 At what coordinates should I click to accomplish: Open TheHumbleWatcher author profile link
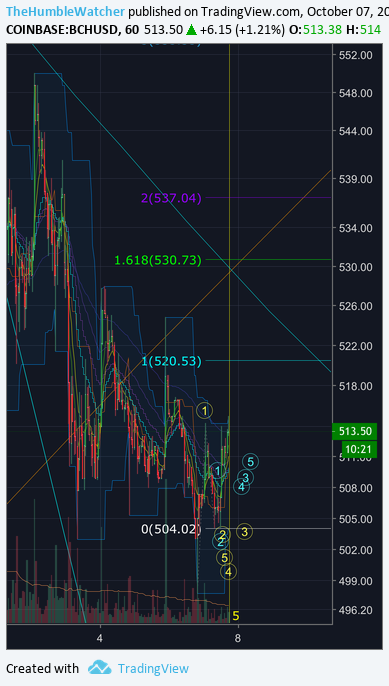click(x=66, y=11)
